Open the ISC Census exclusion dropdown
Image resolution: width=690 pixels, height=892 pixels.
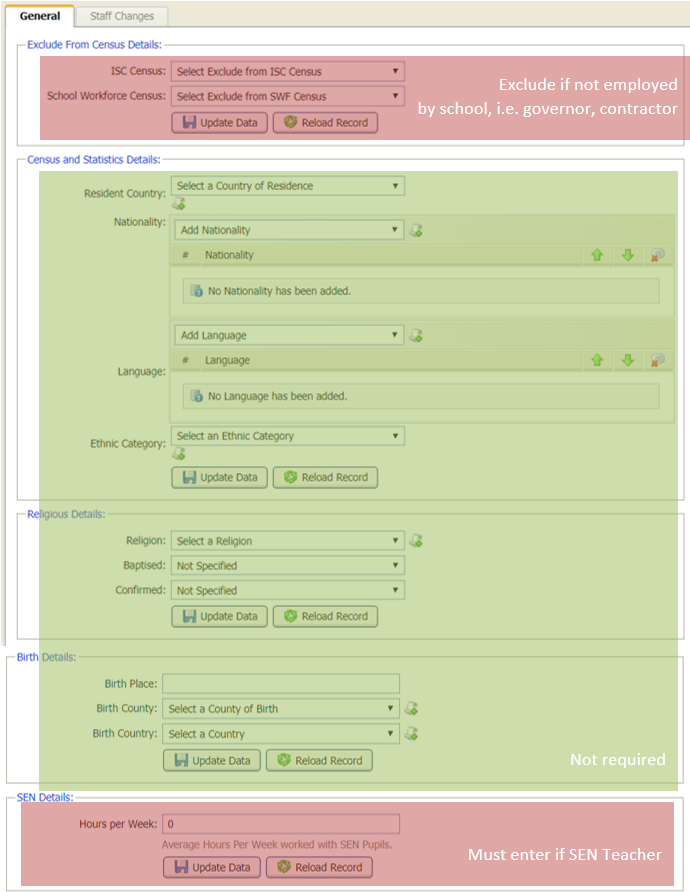point(288,72)
